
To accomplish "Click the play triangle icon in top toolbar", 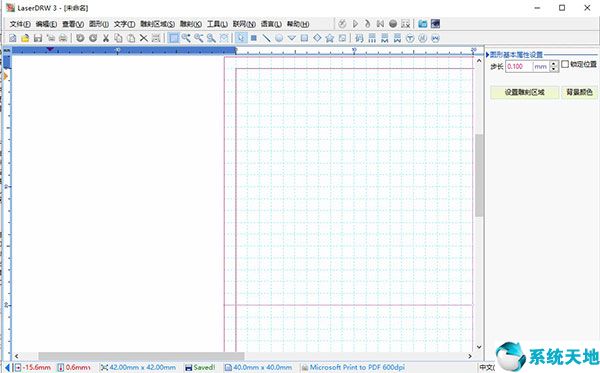I will pyautogui.click(x=355, y=24).
